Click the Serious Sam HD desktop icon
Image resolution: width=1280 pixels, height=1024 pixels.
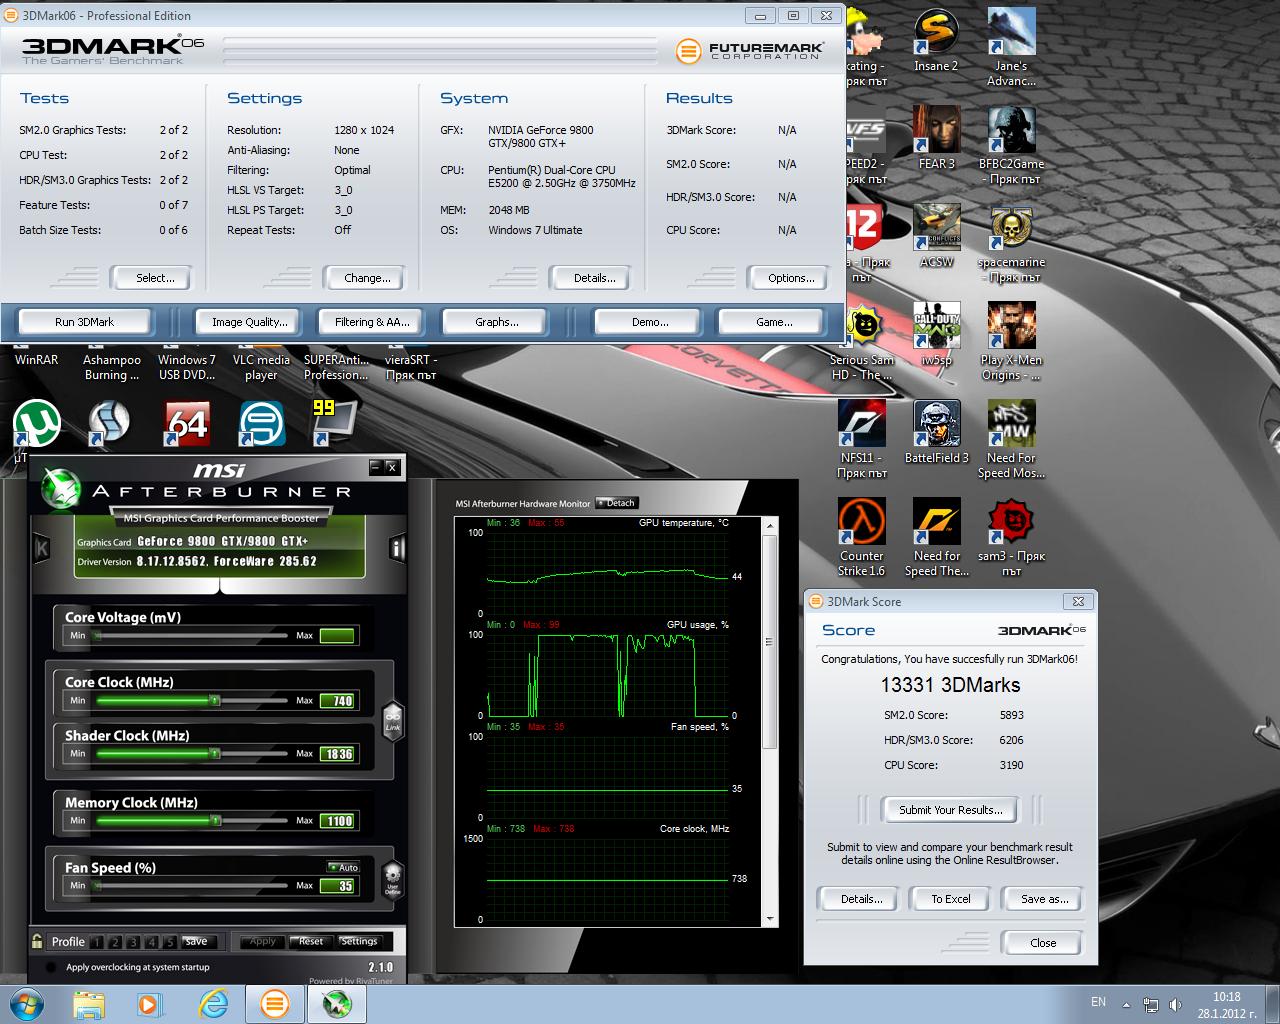click(862, 342)
